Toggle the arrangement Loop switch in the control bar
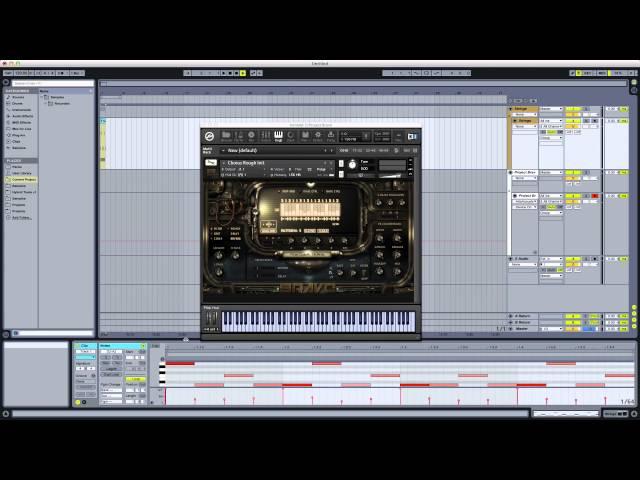Viewport: 640px width, 480px height. [x=426, y=73]
